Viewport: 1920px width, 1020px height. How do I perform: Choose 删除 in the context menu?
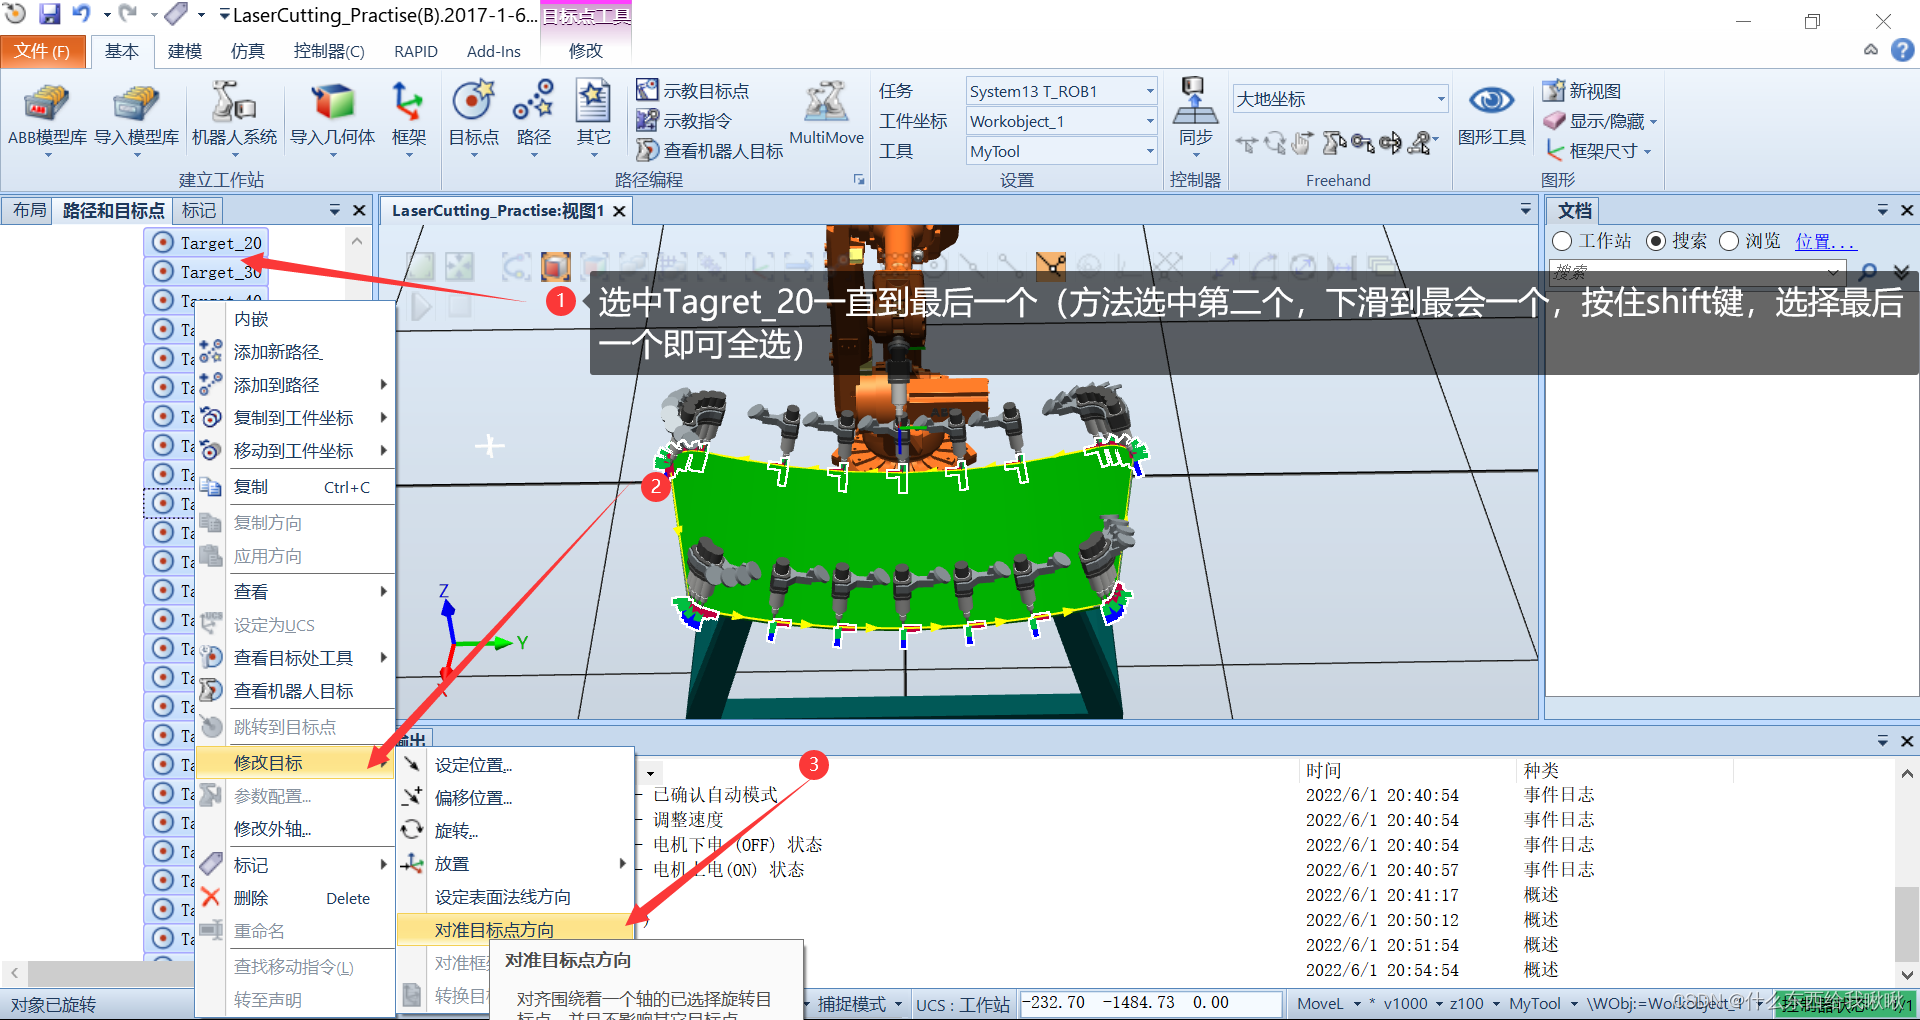click(295, 898)
